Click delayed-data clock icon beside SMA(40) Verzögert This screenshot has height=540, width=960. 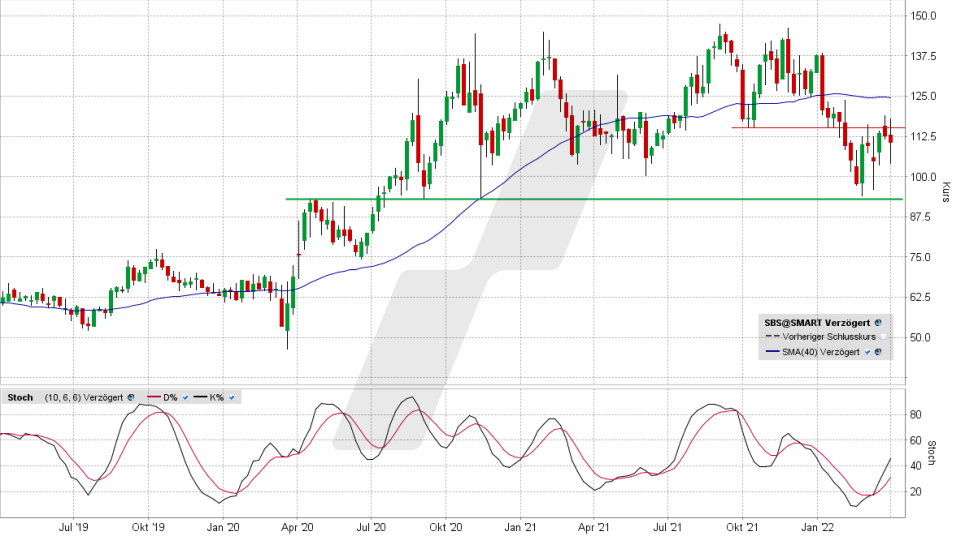(x=878, y=351)
